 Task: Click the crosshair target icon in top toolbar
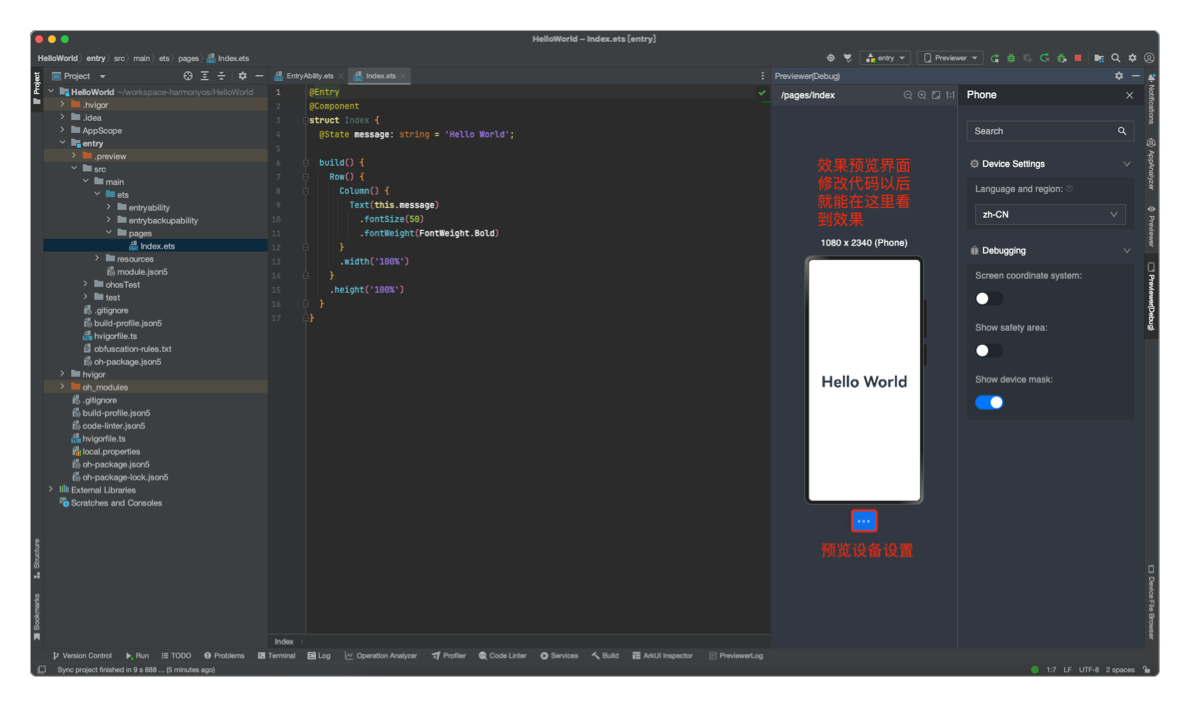[x=830, y=58]
